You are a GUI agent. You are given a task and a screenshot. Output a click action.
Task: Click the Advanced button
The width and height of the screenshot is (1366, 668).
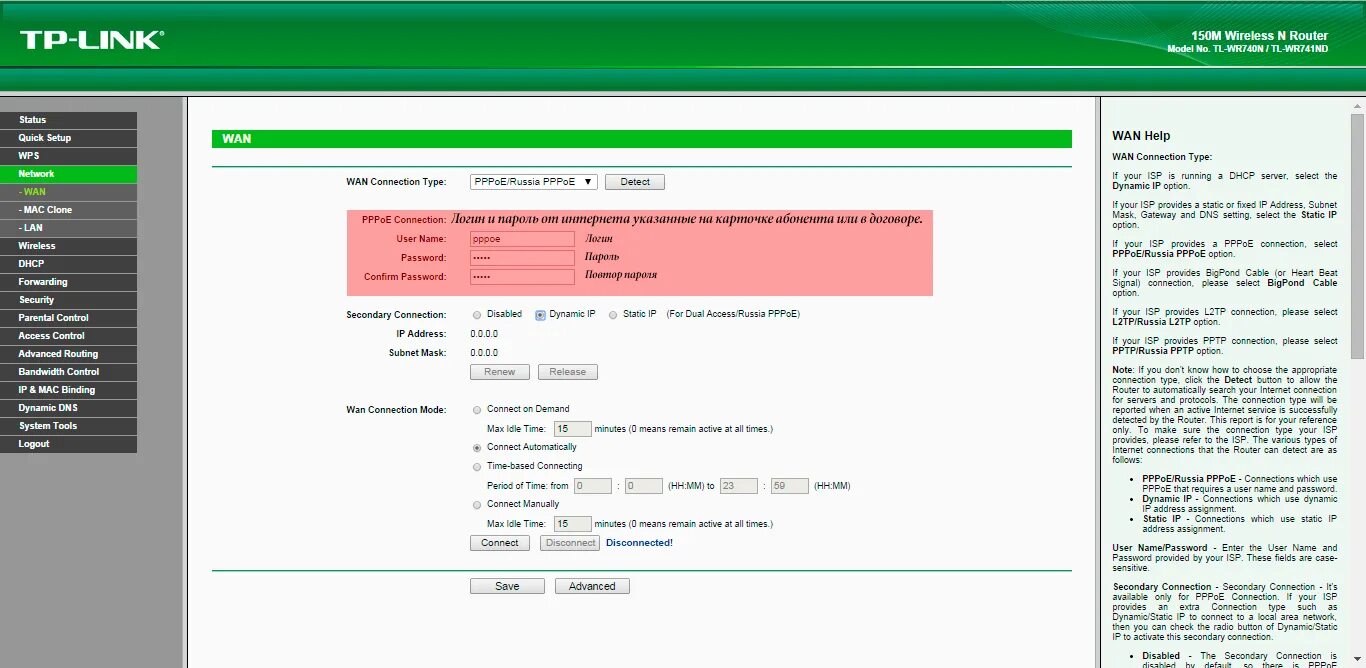(x=592, y=587)
